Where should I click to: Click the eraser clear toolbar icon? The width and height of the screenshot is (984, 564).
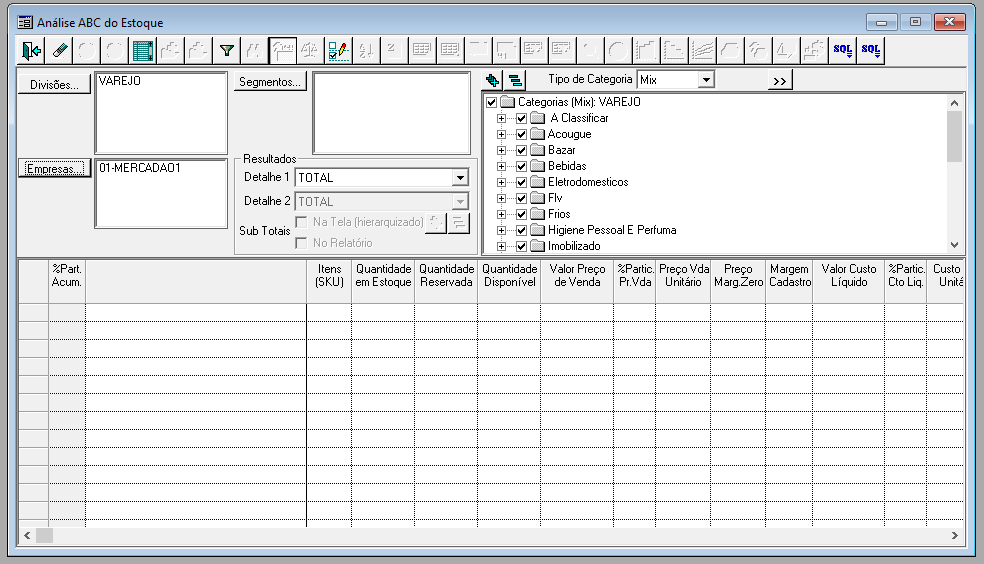click(60, 50)
